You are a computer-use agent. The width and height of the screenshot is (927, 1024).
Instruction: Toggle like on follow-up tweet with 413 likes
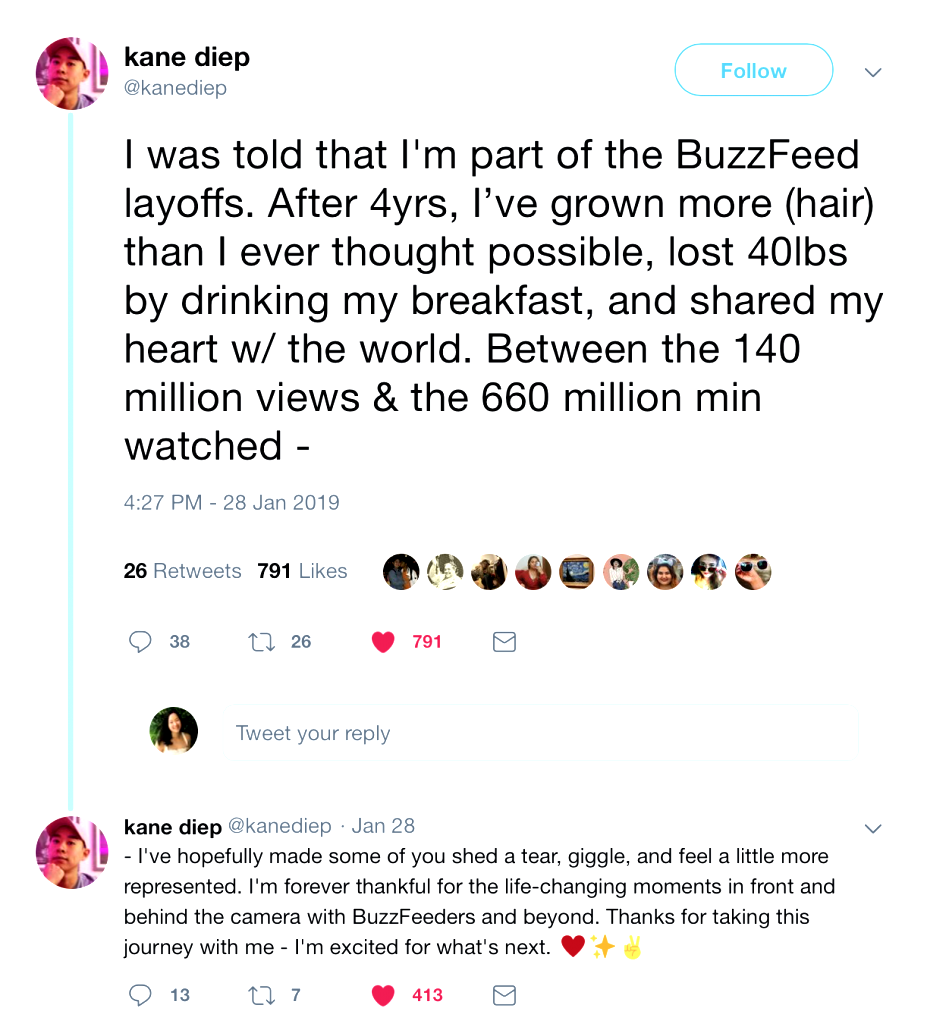[x=383, y=995]
